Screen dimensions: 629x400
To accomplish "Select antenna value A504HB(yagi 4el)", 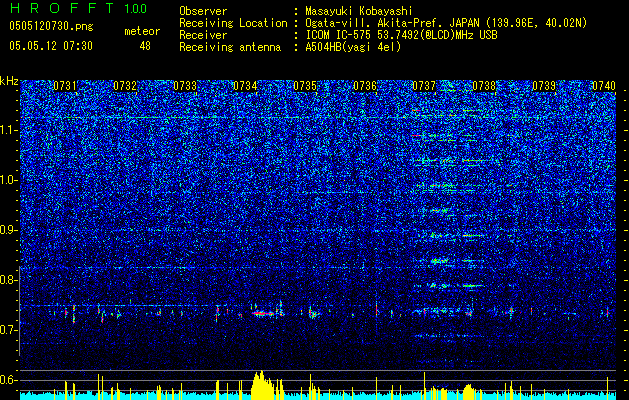I will click(353, 47).
